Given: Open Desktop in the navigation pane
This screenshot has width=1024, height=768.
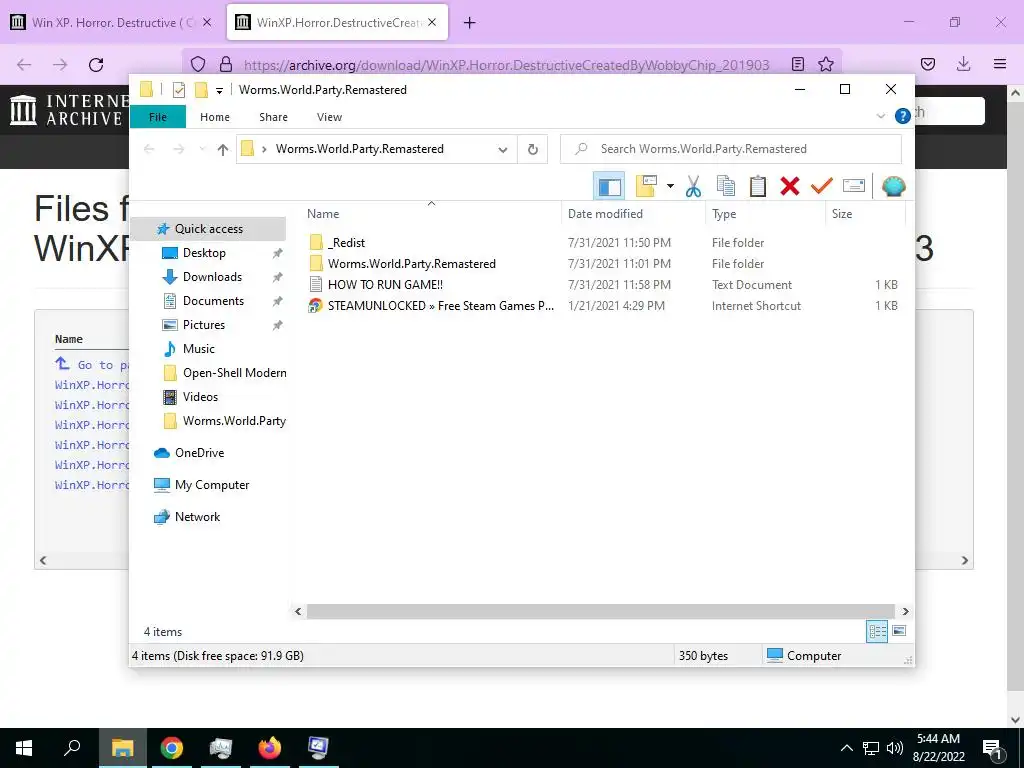Looking at the screenshot, I should point(204,253).
